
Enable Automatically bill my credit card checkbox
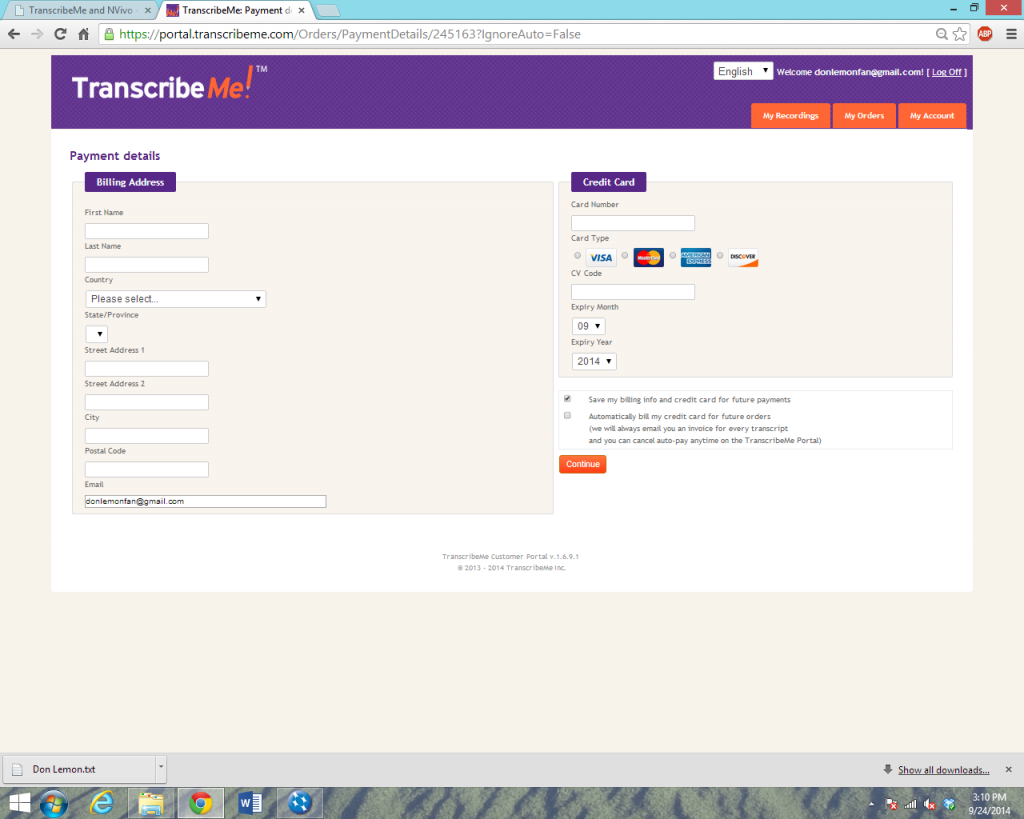[568, 415]
